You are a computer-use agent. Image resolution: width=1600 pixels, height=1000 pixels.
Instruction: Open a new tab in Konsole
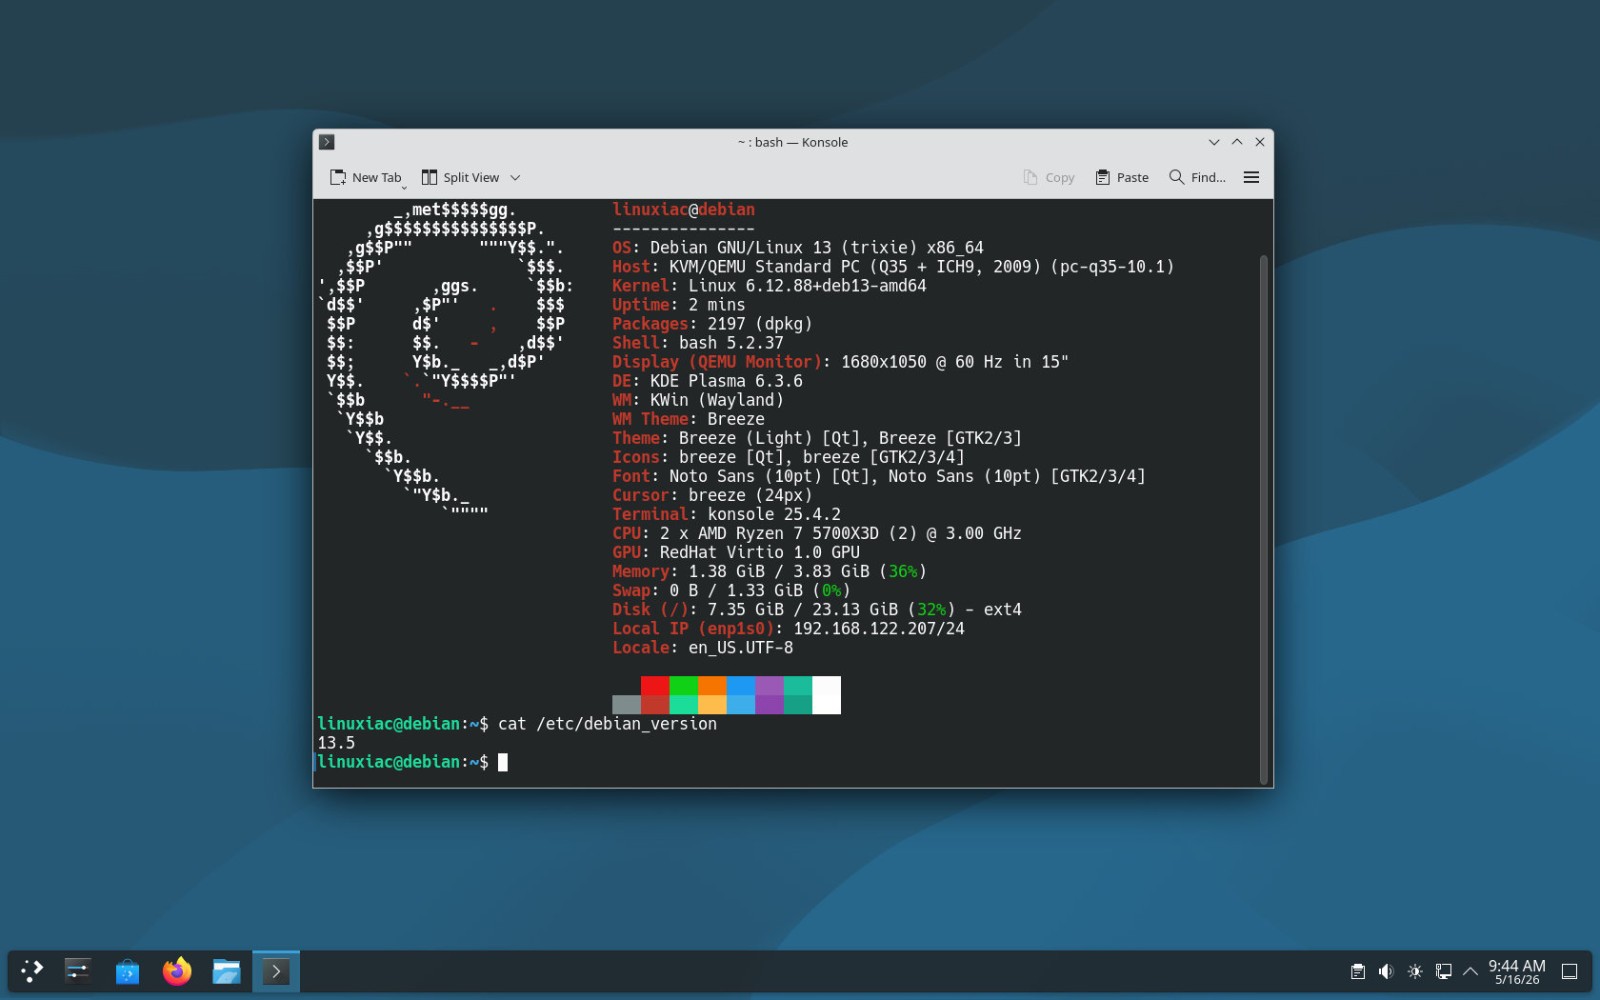(x=366, y=177)
